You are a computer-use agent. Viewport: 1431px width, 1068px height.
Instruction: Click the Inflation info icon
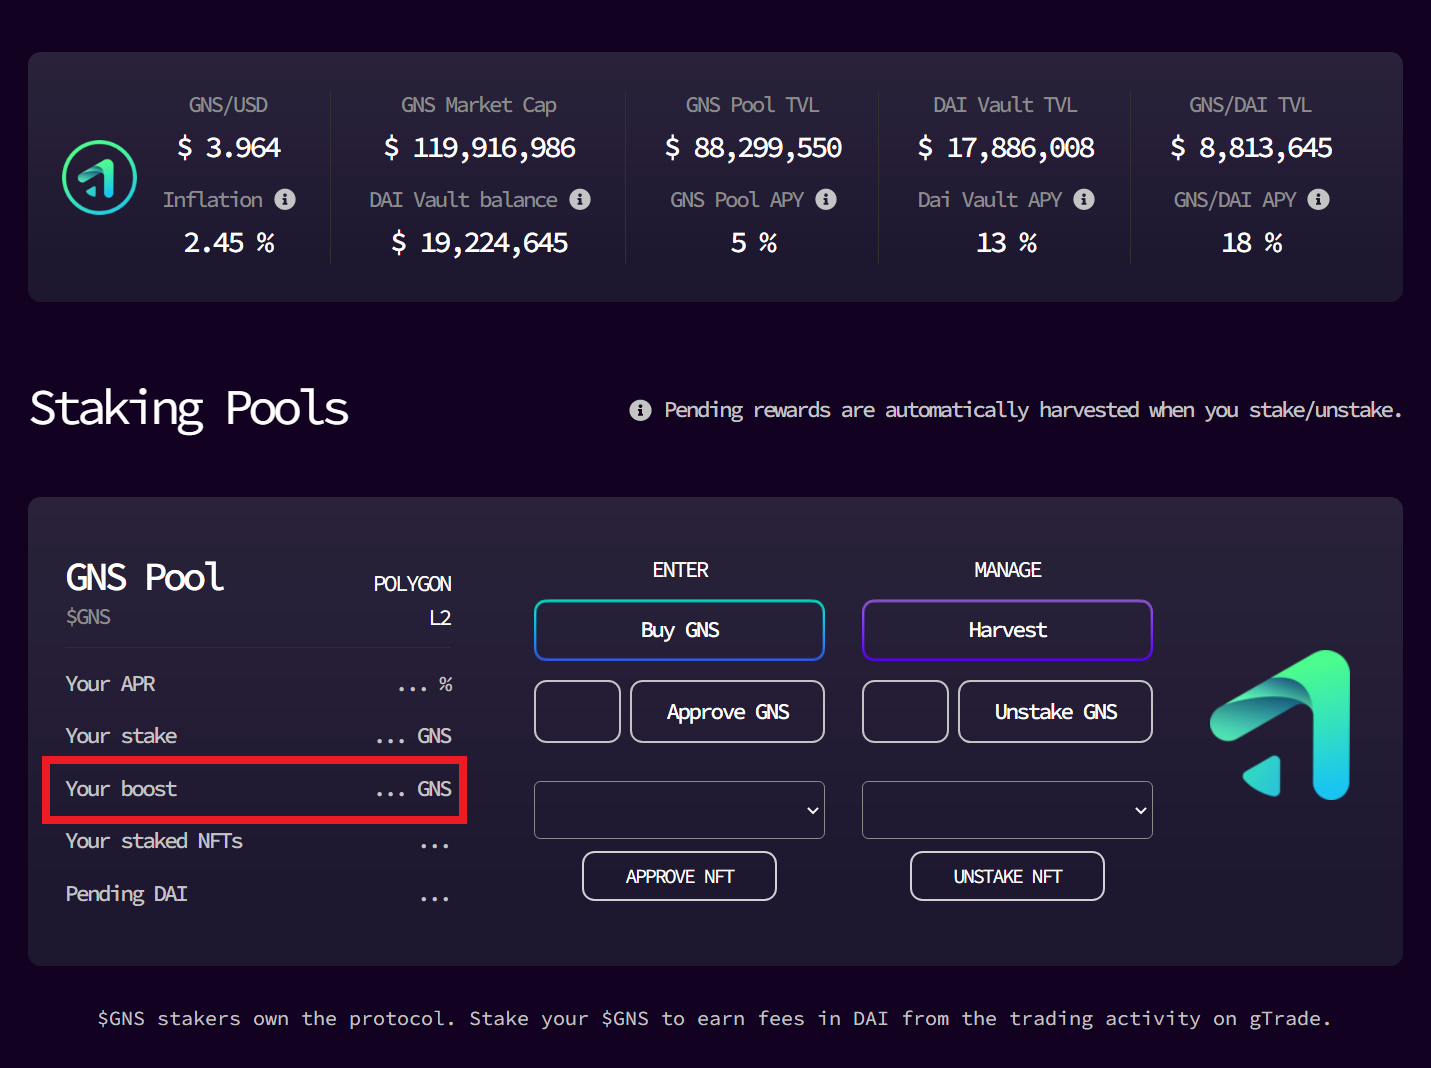pos(285,200)
